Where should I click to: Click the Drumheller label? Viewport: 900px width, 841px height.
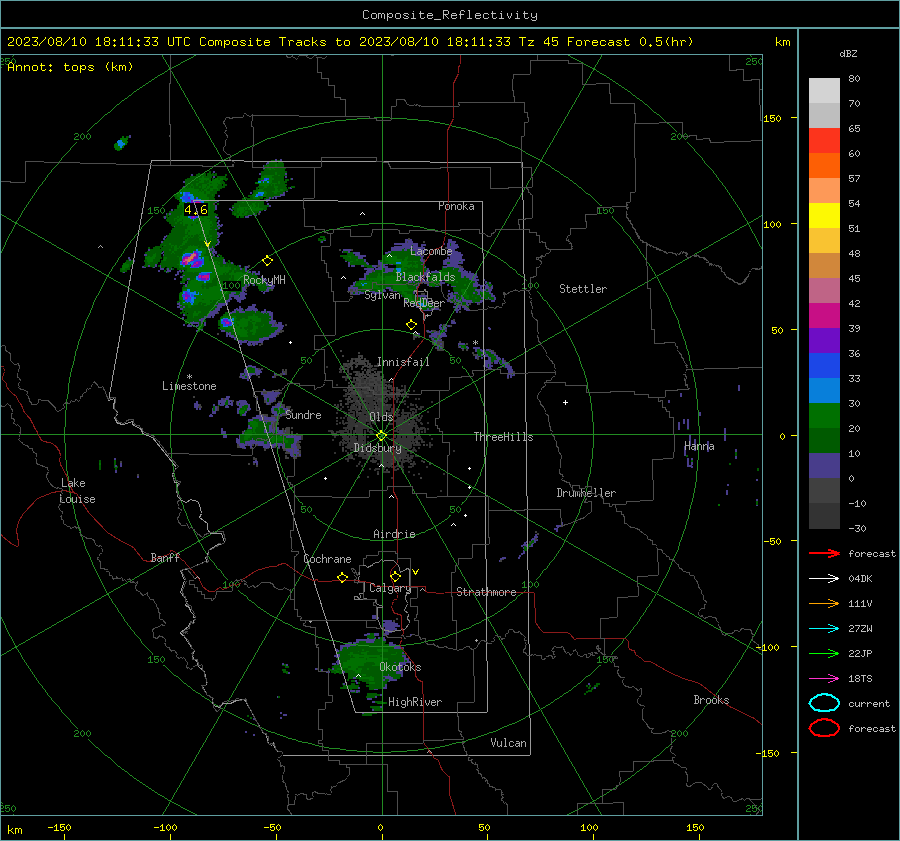[x=586, y=493]
